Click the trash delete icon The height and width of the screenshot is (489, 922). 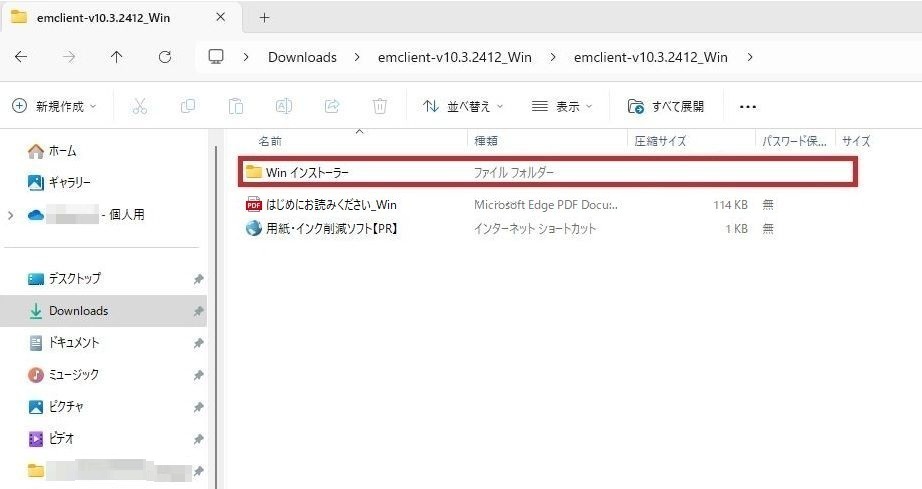380,106
